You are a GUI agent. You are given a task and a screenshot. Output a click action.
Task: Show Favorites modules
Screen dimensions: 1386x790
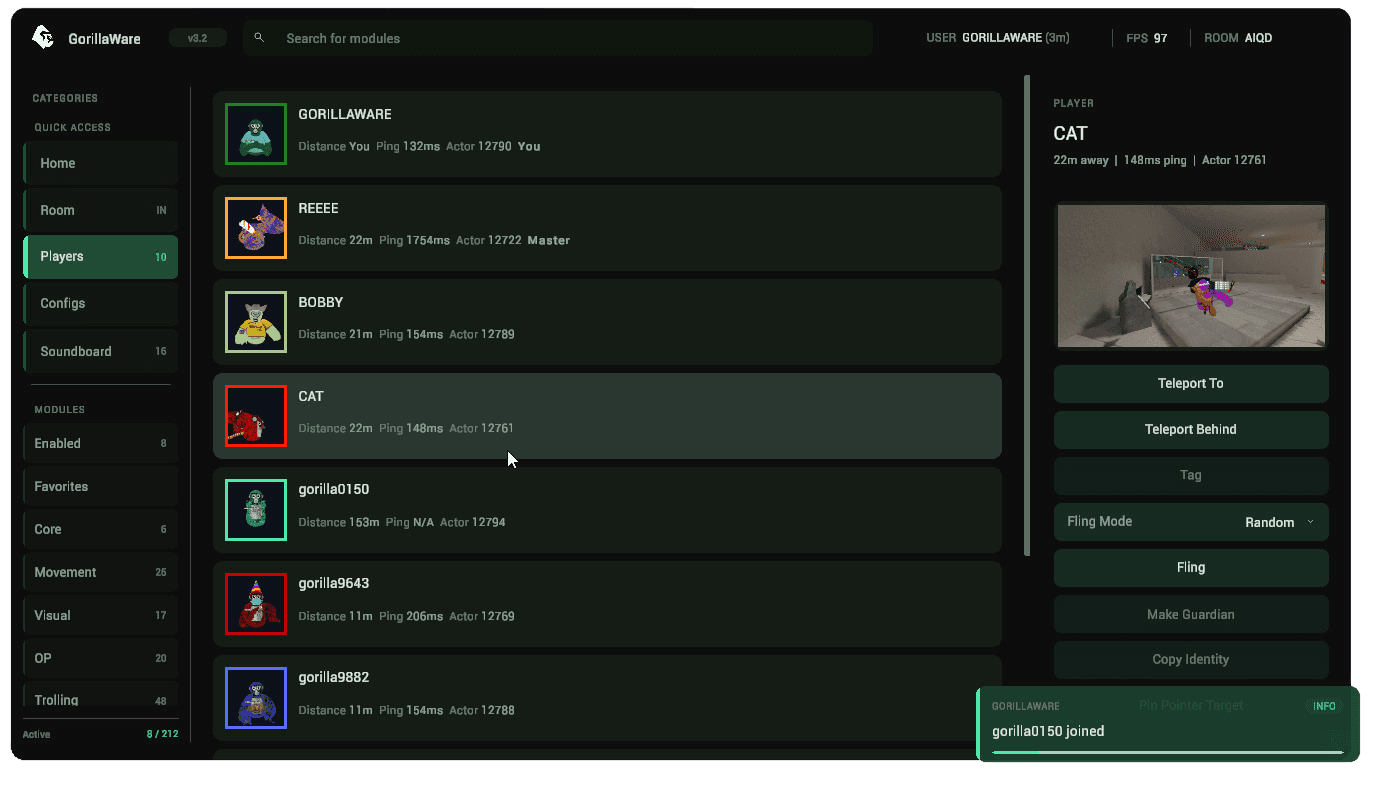(x=101, y=486)
